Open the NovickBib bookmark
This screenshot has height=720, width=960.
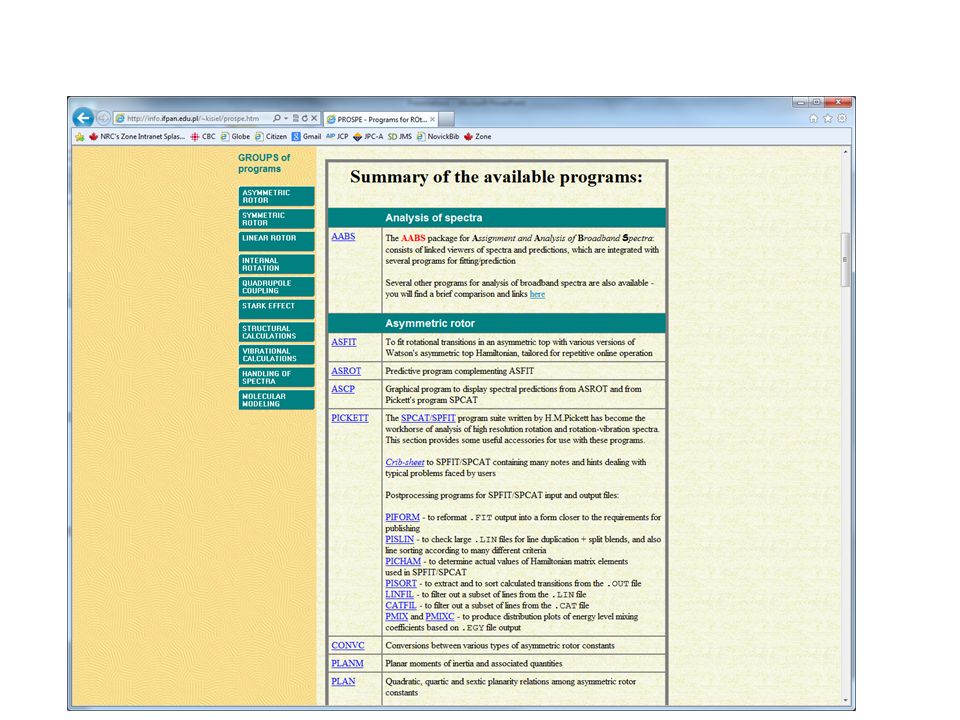point(438,137)
